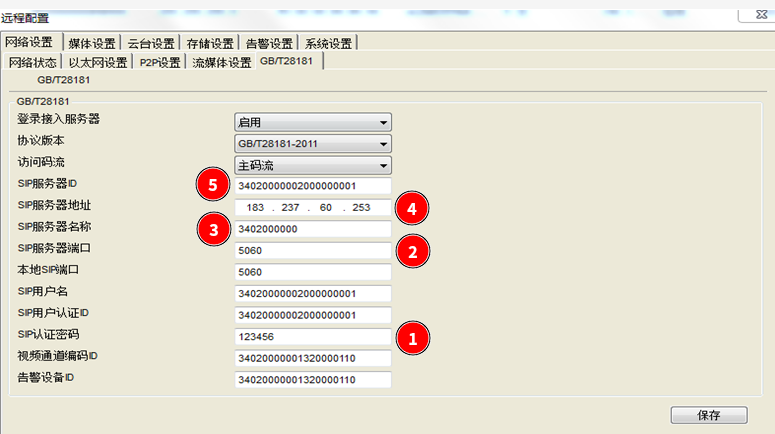Click the SIP服务器名称 field with 3402000000
The height and width of the screenshot is (434, 775).
(x=312, y=229)
